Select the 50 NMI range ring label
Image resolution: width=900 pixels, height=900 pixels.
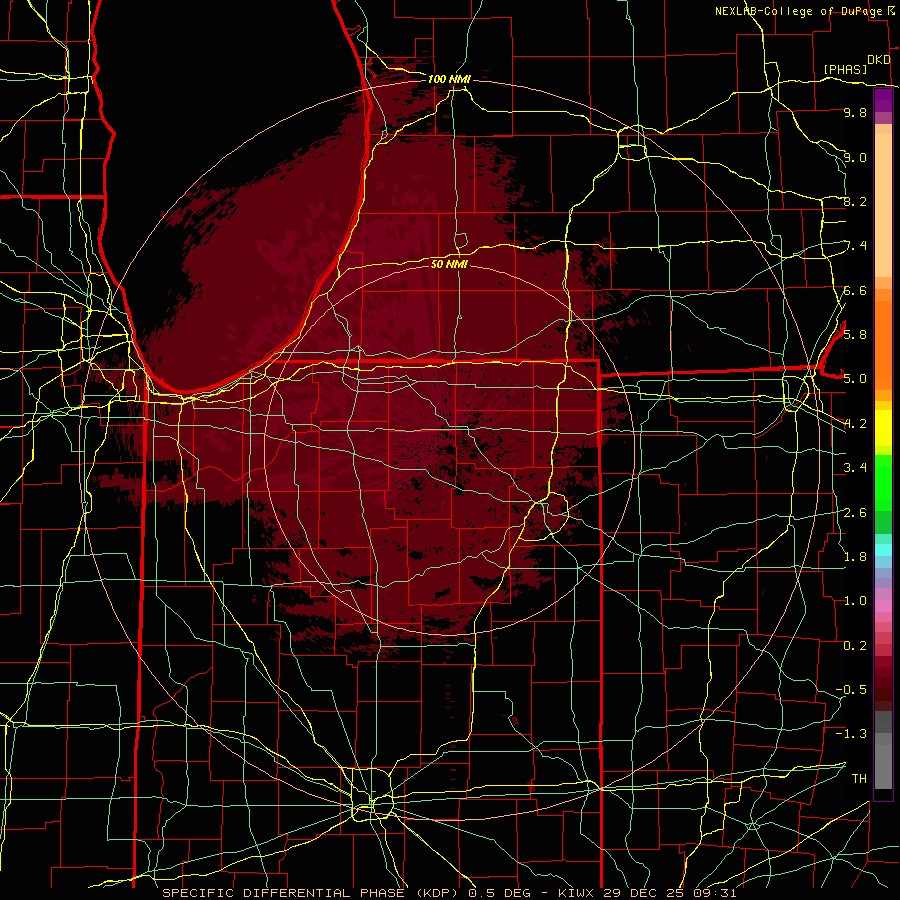(x=449, y=264)
